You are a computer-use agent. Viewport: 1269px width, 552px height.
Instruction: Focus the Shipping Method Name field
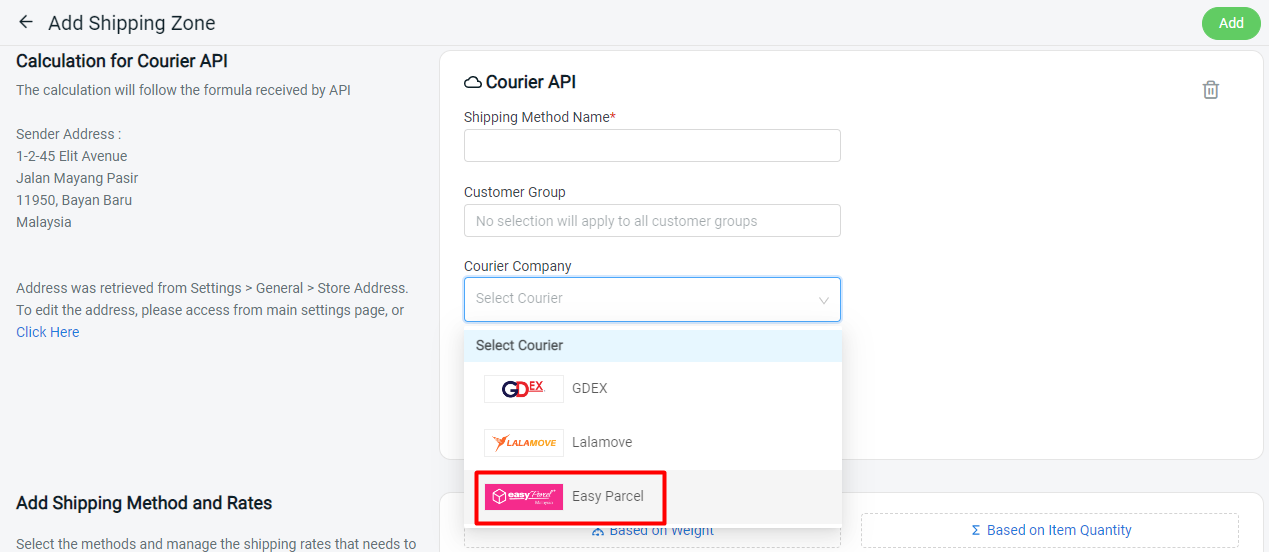pos(652,146)
